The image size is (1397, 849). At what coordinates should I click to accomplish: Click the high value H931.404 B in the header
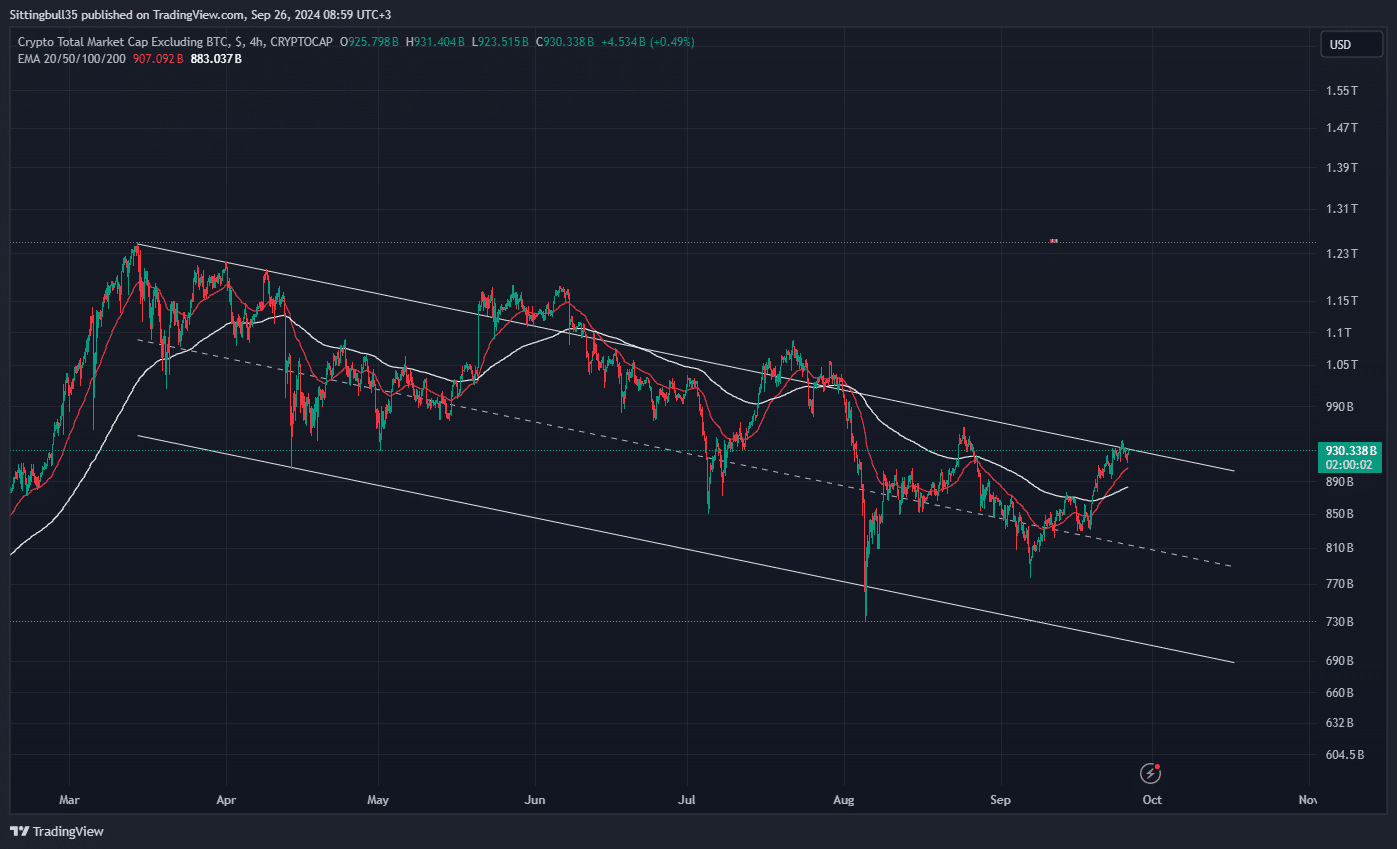pos(435,42)
